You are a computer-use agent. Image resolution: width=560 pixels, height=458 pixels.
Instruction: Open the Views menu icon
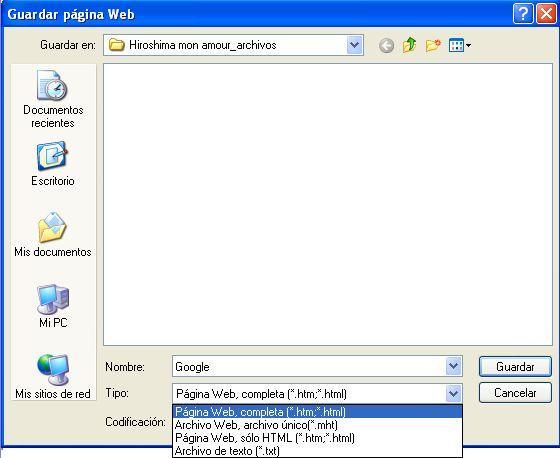click(x=460, y=45)
